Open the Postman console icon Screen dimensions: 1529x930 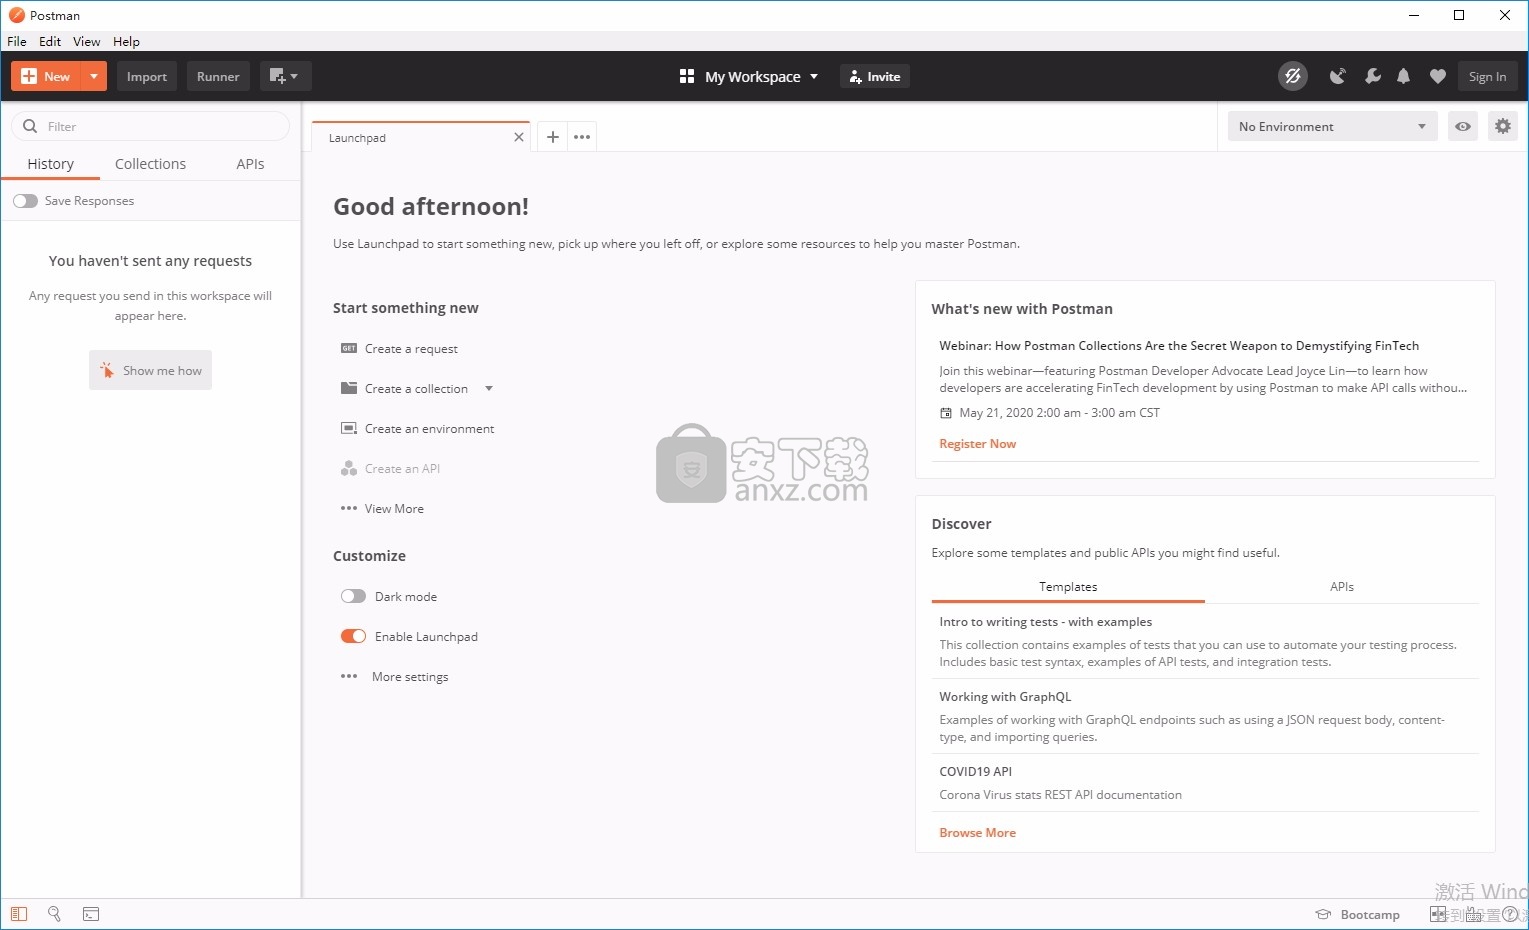pyautogui.click(x=91, y=914)
